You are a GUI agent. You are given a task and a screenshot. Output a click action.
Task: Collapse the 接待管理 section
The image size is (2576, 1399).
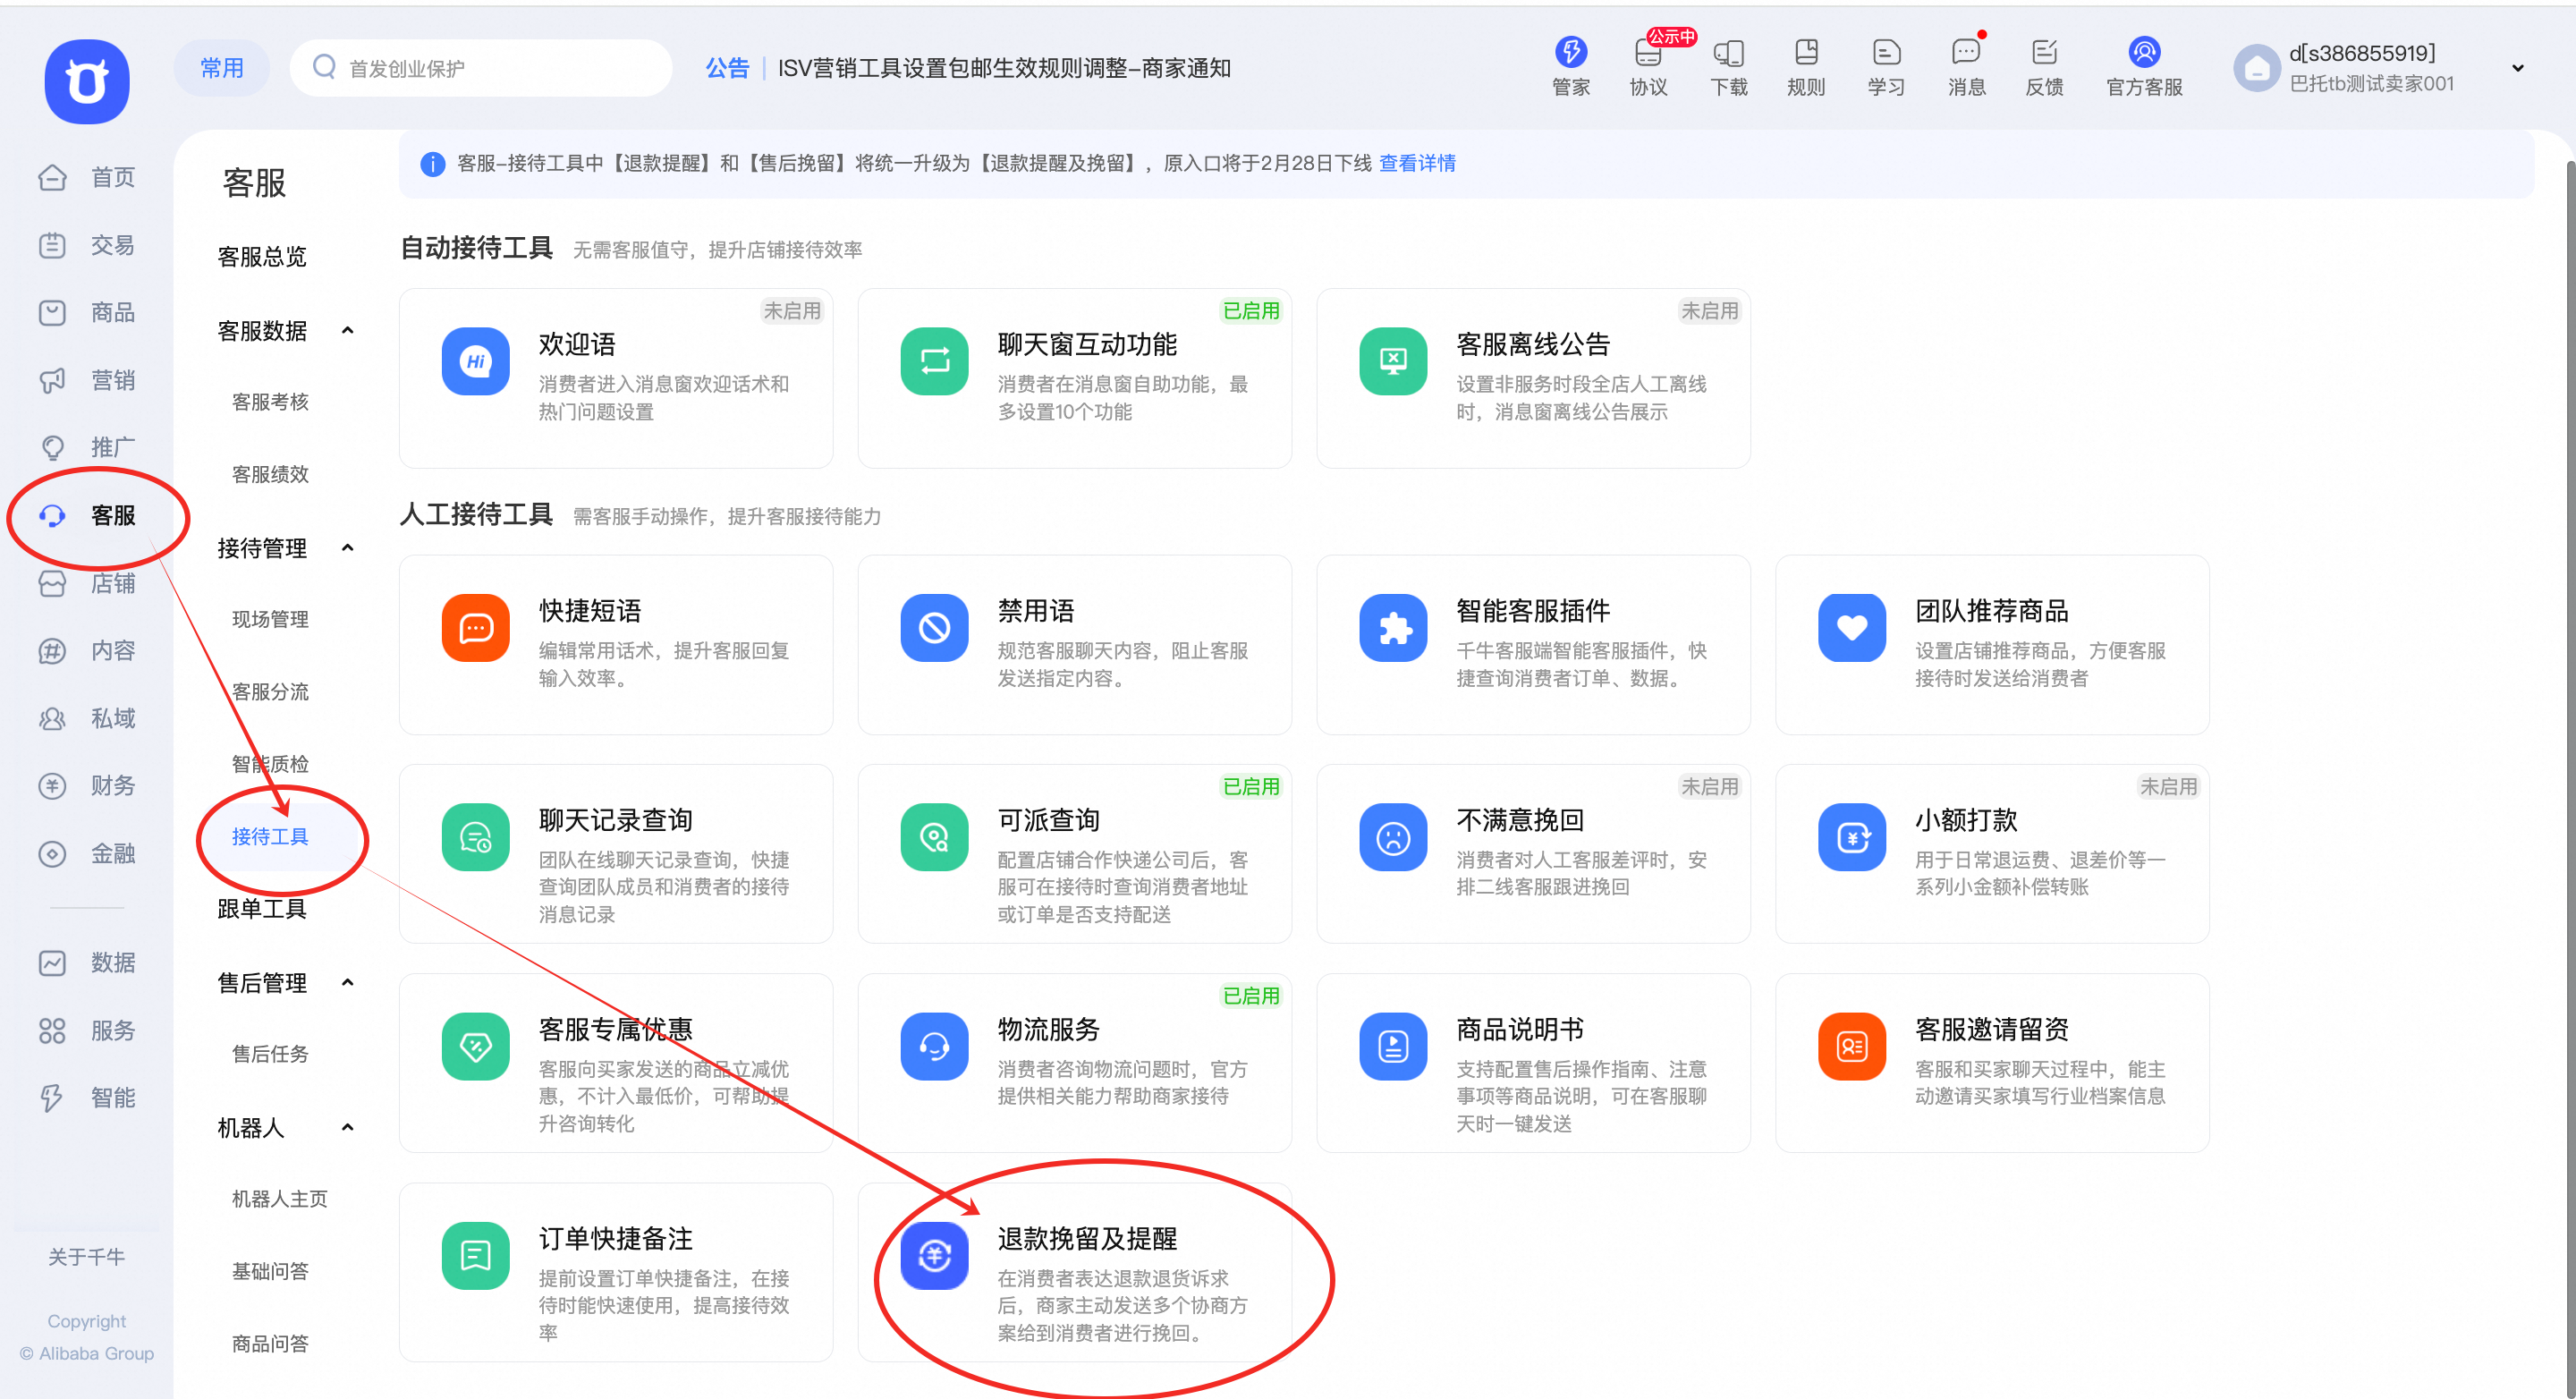pos(347,548)
